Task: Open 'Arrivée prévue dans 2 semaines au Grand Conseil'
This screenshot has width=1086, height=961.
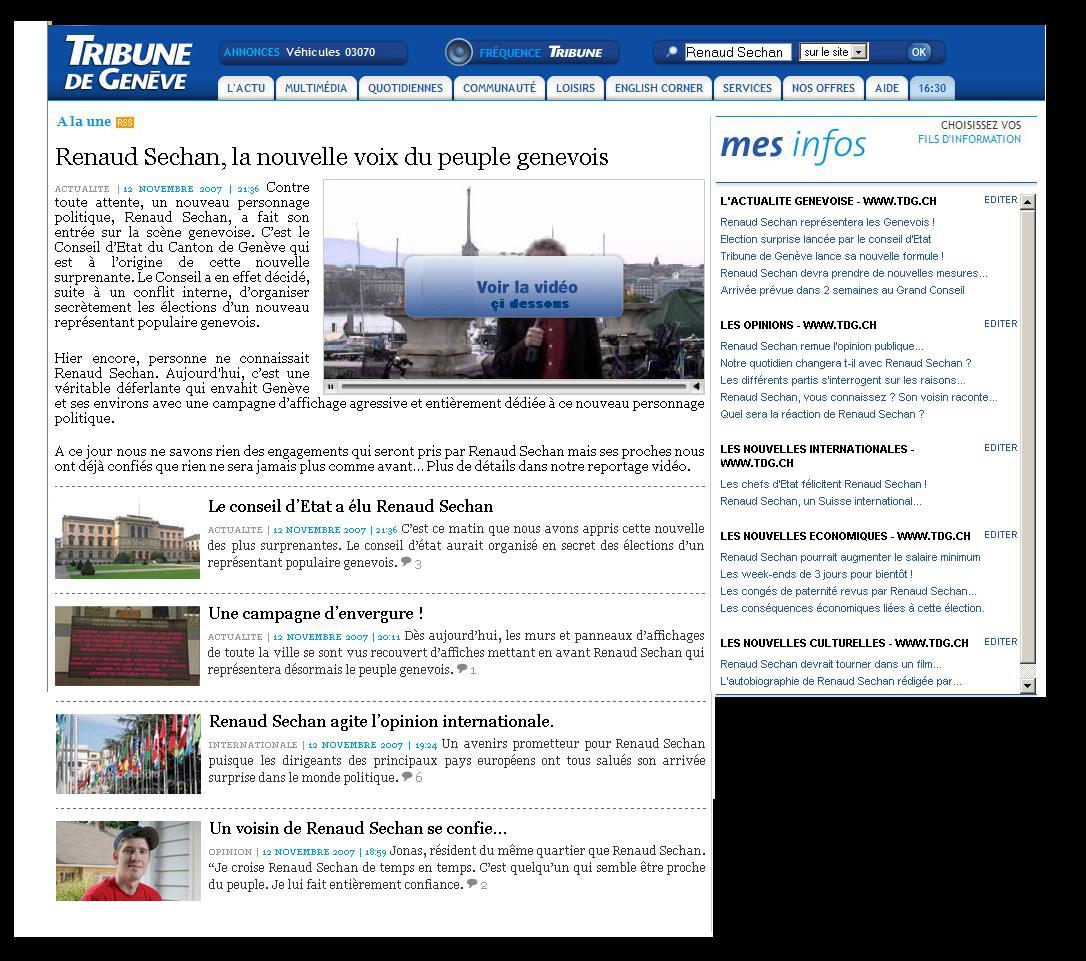Action: coord(842,290)
